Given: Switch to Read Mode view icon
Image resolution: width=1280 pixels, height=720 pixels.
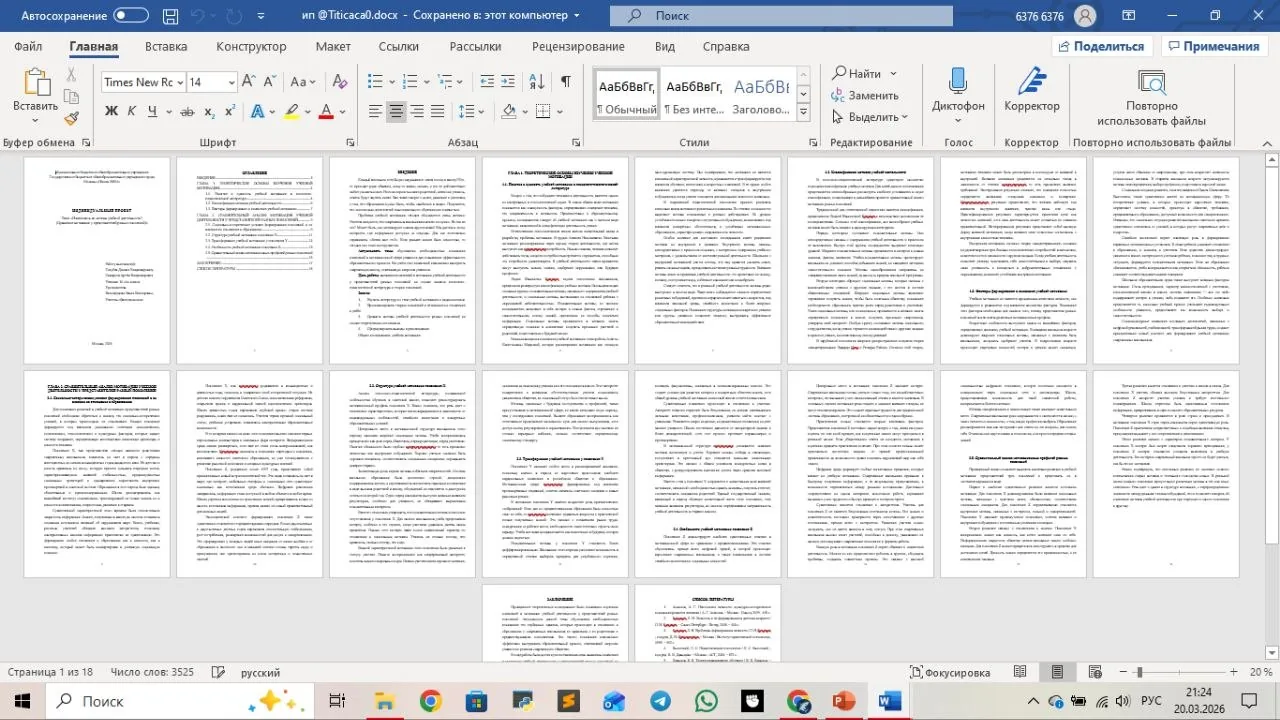Looking at the screenshot, I should (x=1020, y=673).
